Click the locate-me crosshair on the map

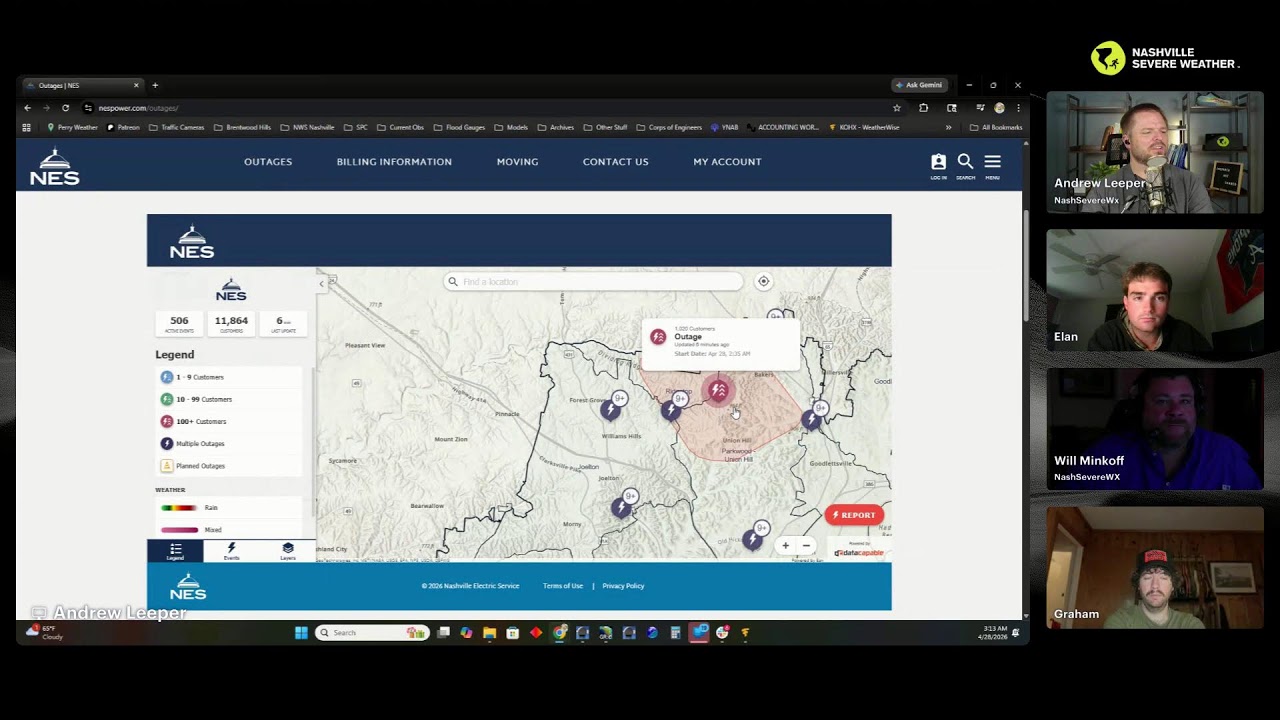[x=763, y=282]
